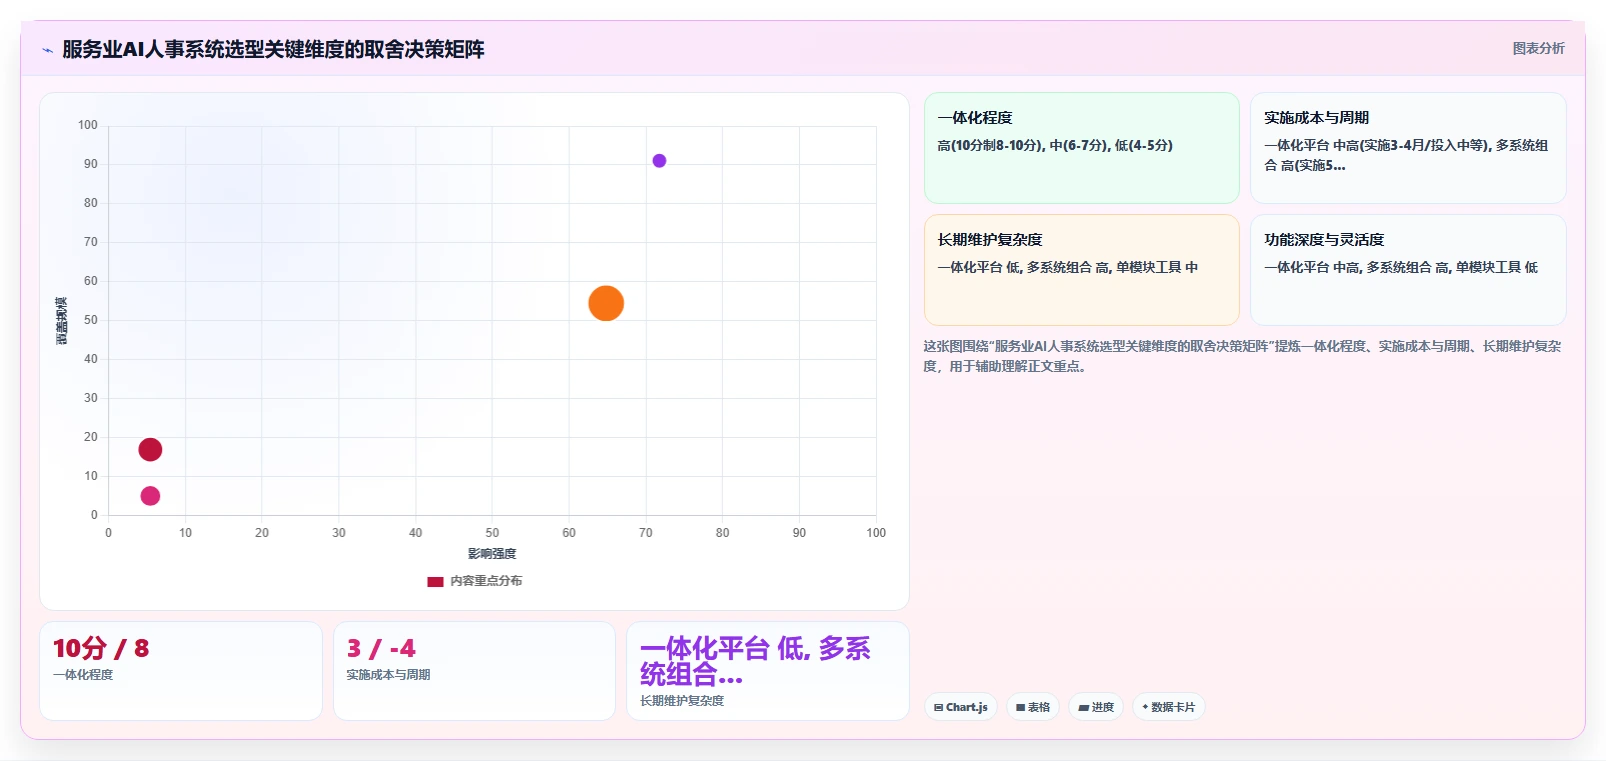Select the purple bubble near 90

pos(659,161)
